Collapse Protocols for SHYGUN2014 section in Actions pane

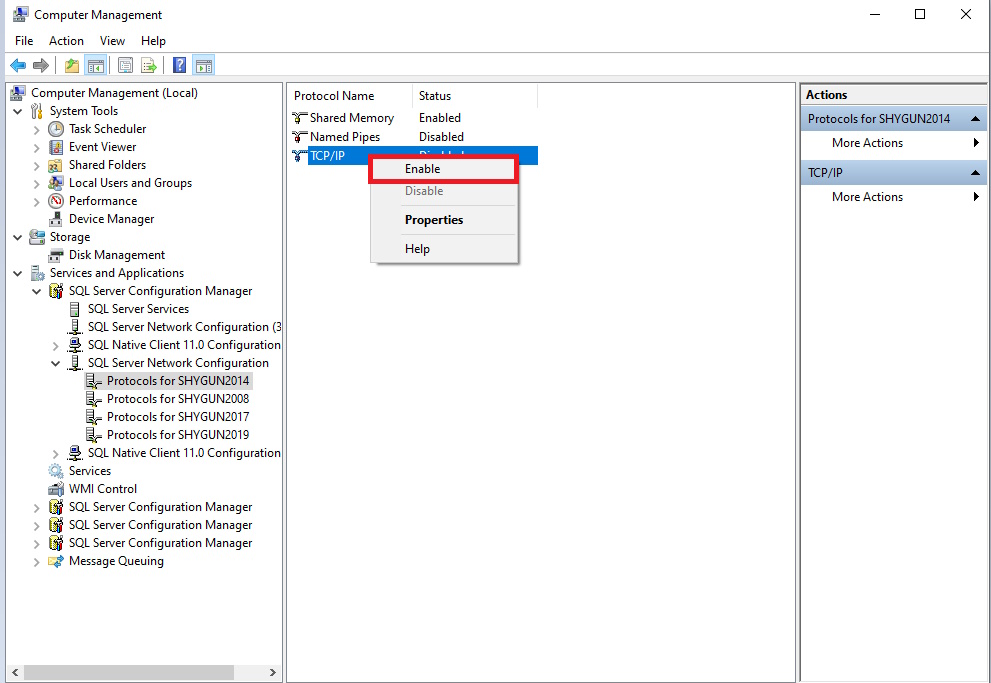[975, 119]
